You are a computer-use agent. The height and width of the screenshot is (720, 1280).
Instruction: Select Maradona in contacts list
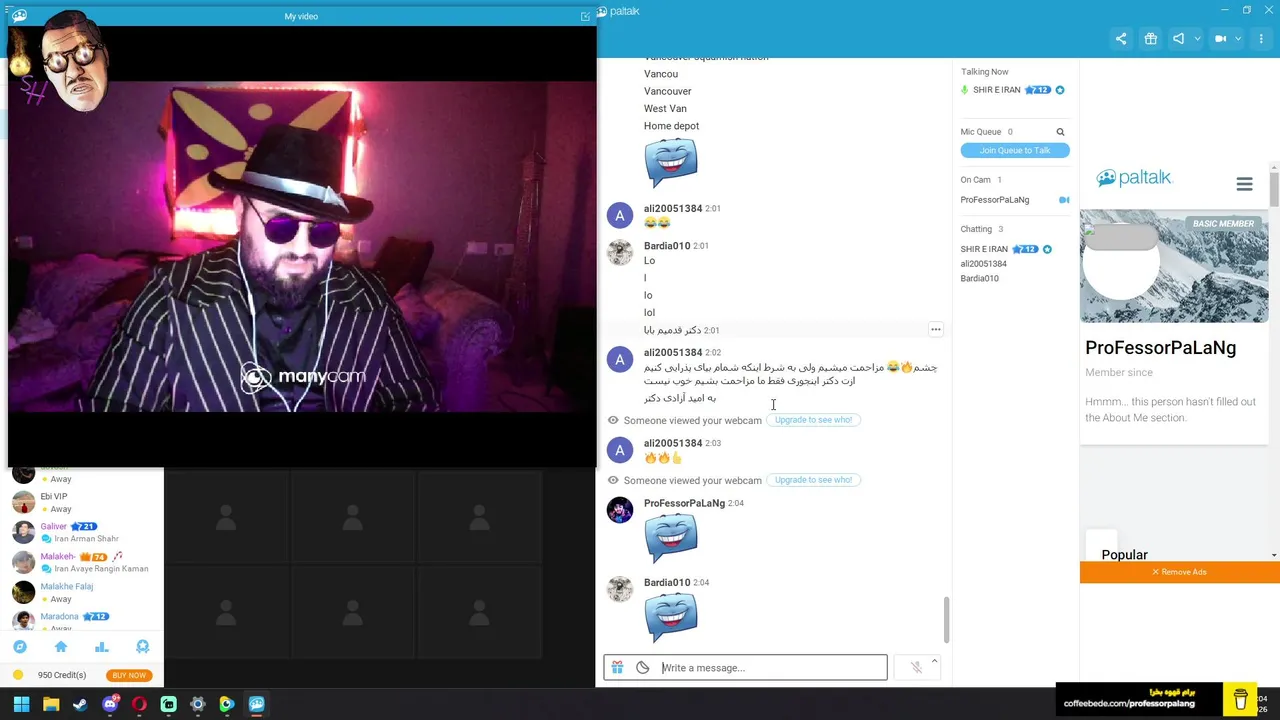[x=59, y=616]
